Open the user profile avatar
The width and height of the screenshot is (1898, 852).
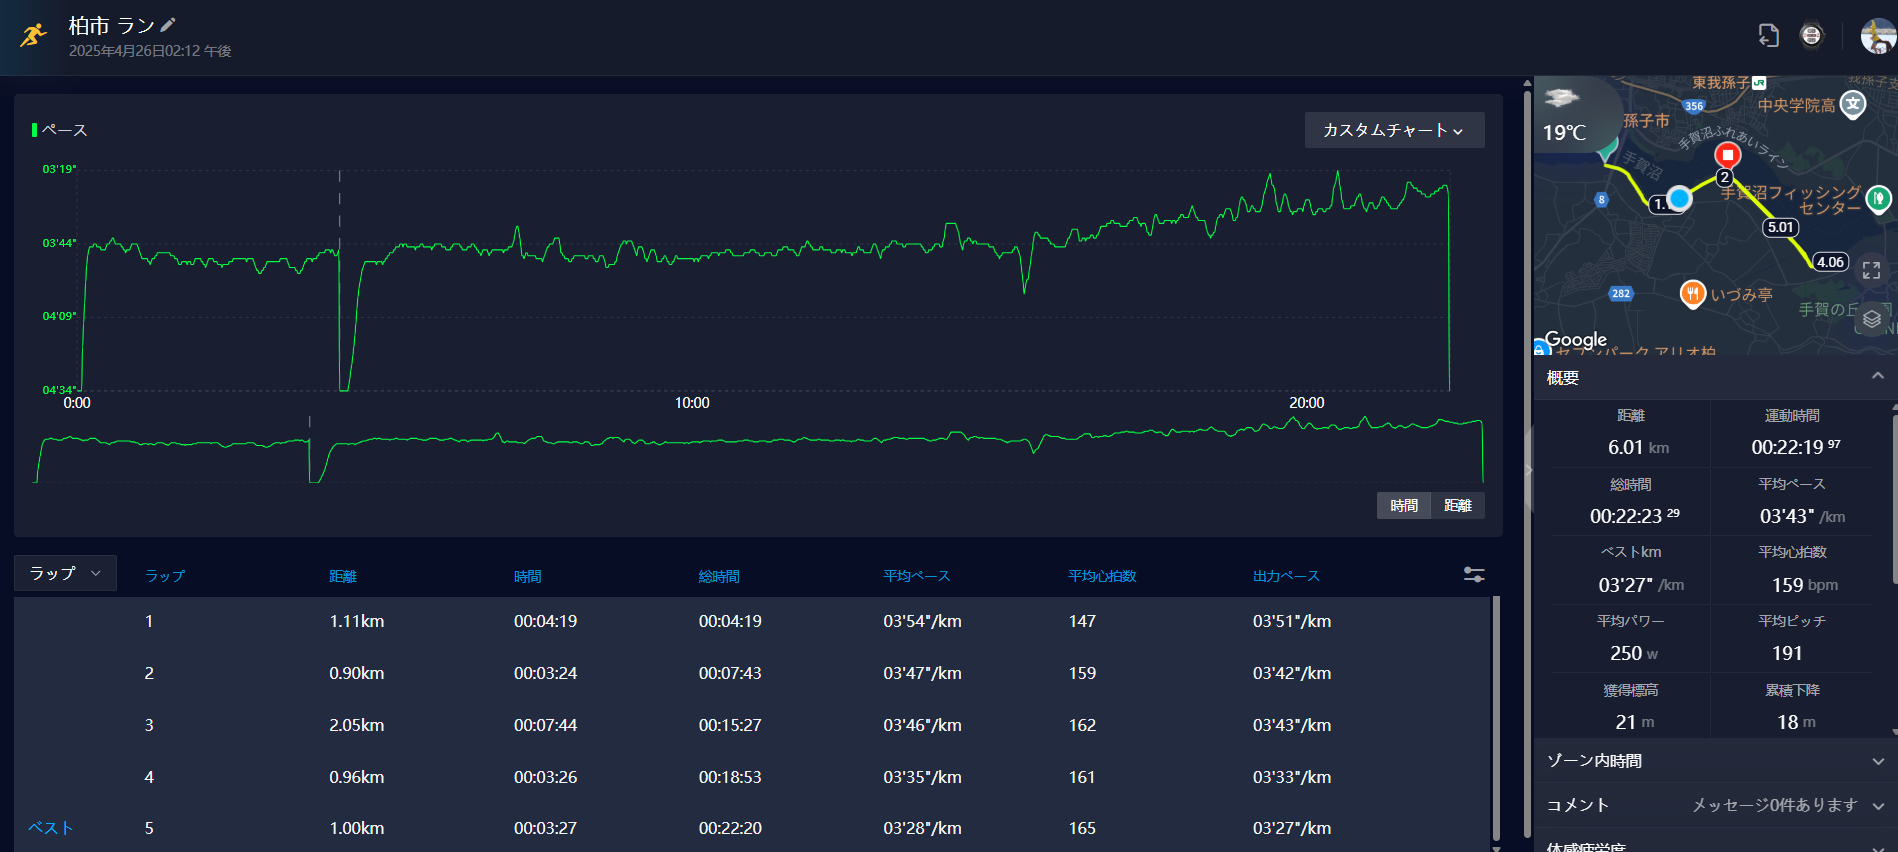point(1878,36)
